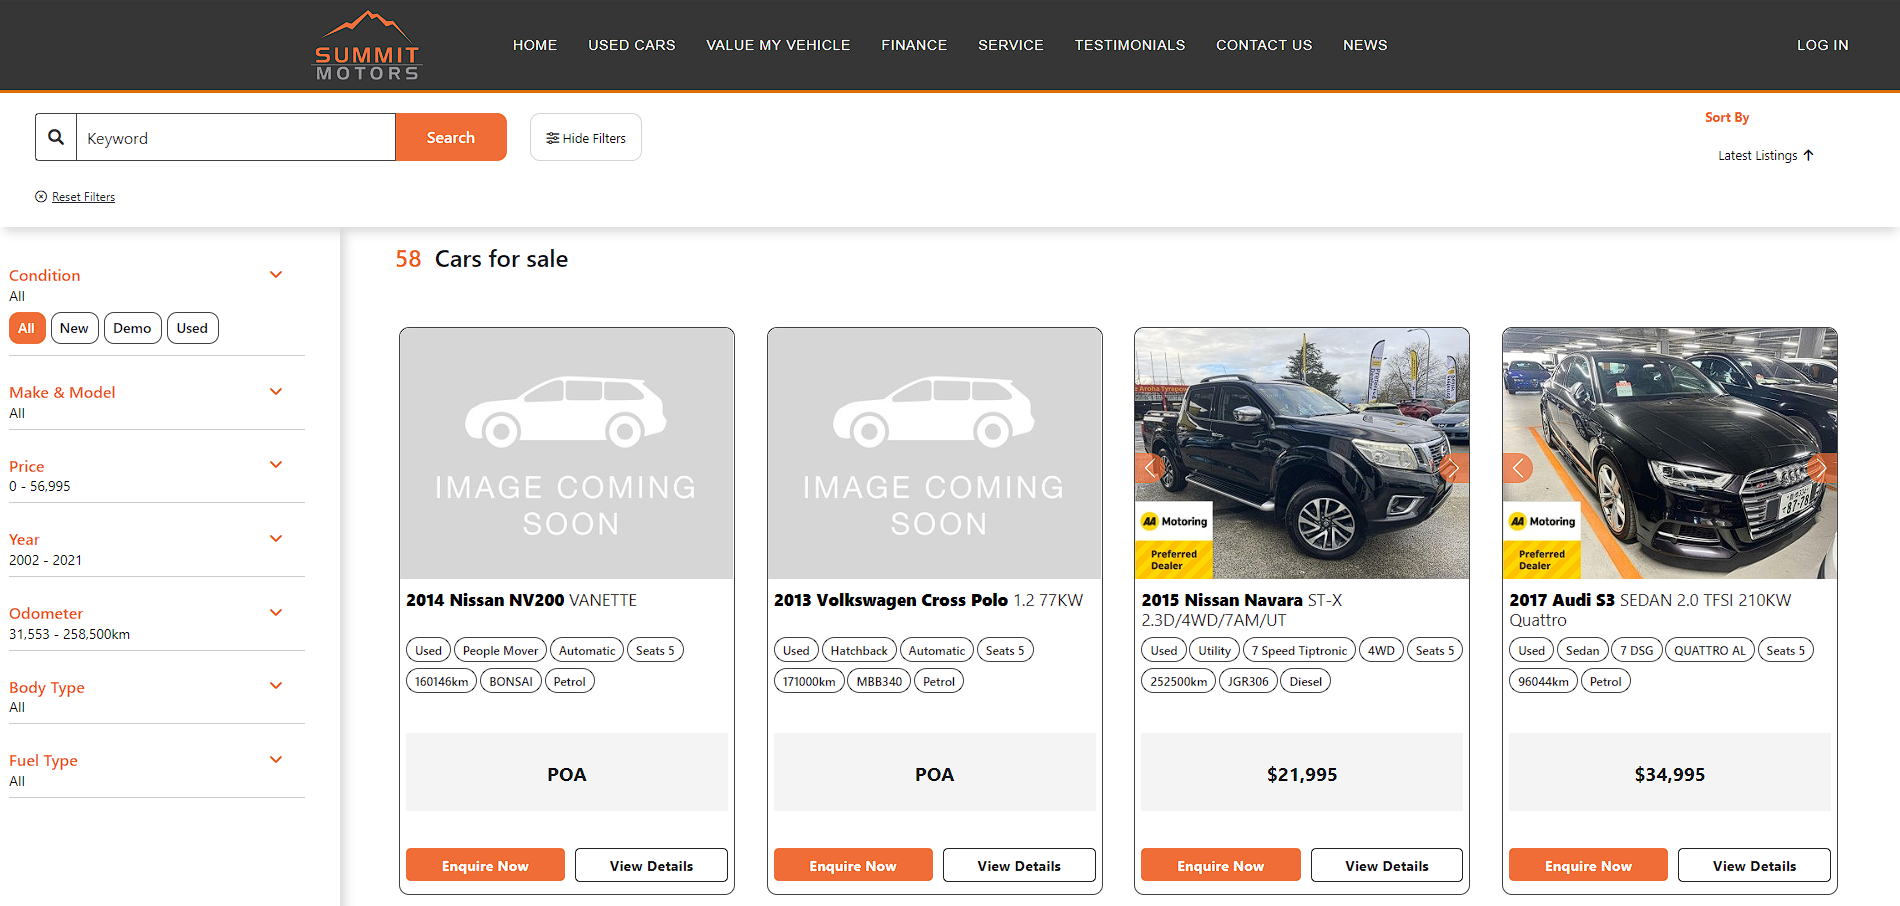Click the $34,995 price
This screenshot has width=1900, height=906.
tap(1670, 774)
